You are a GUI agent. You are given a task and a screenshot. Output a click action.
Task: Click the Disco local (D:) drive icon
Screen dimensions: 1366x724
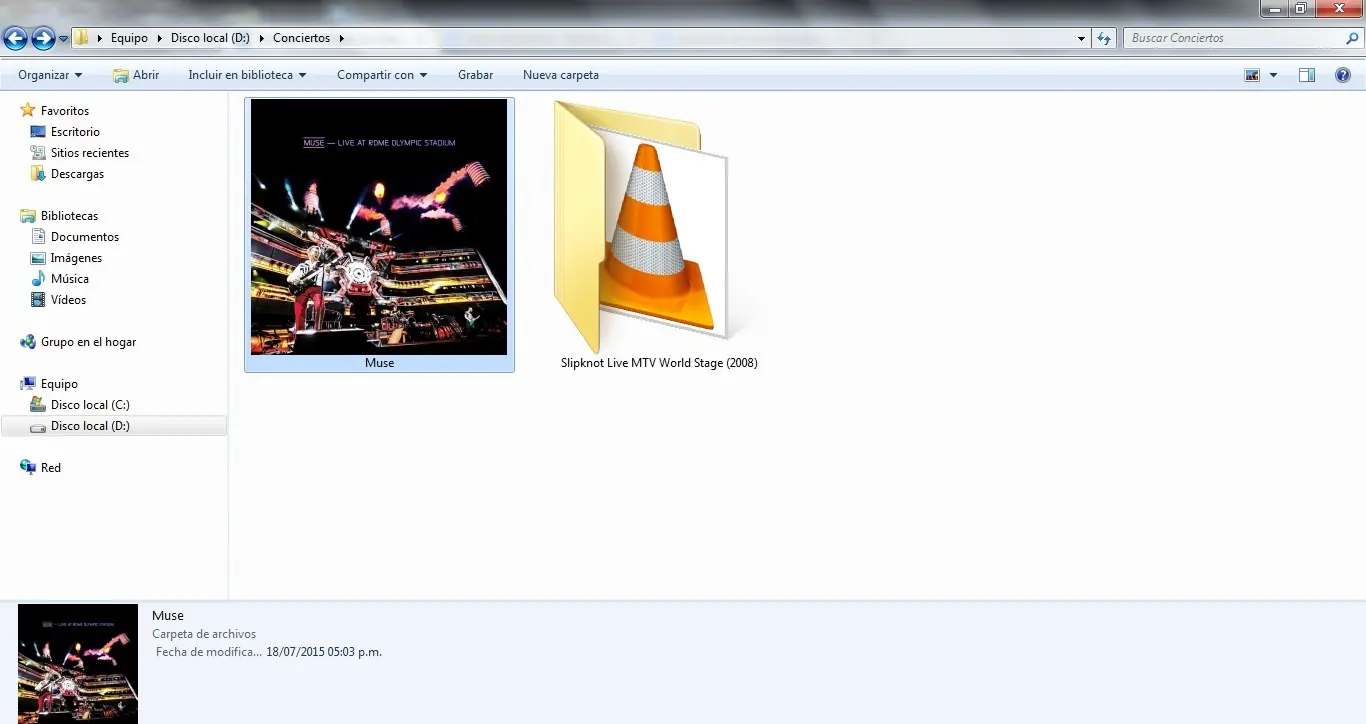pos(38,426)
